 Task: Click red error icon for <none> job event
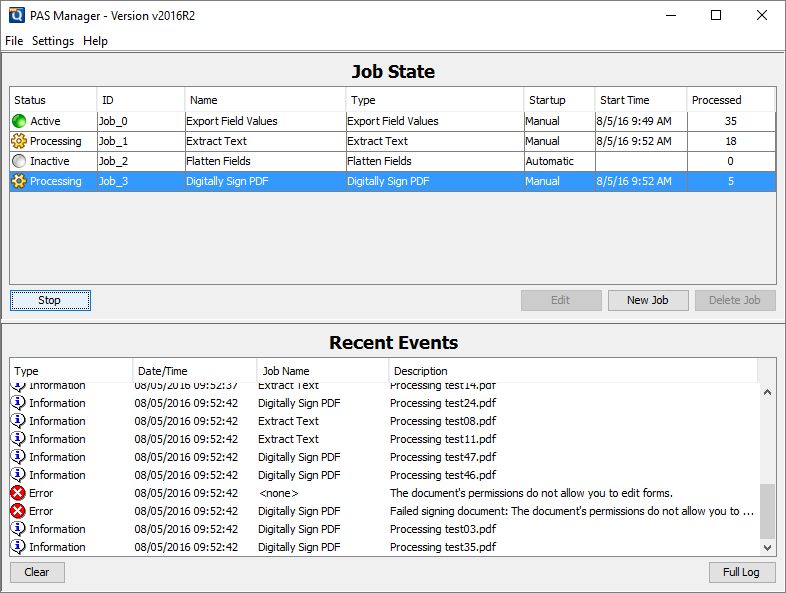18,493
